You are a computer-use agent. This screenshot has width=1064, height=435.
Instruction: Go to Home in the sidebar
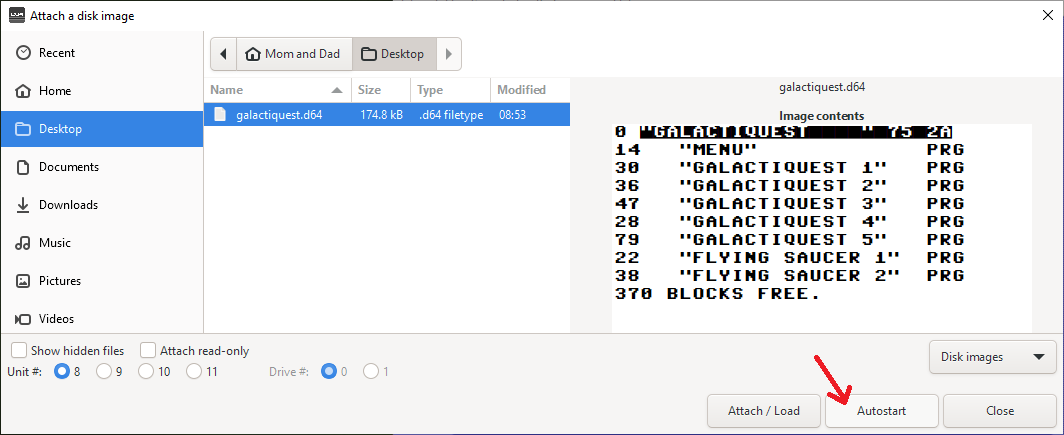pyautogui.click(x=102, y=91)
